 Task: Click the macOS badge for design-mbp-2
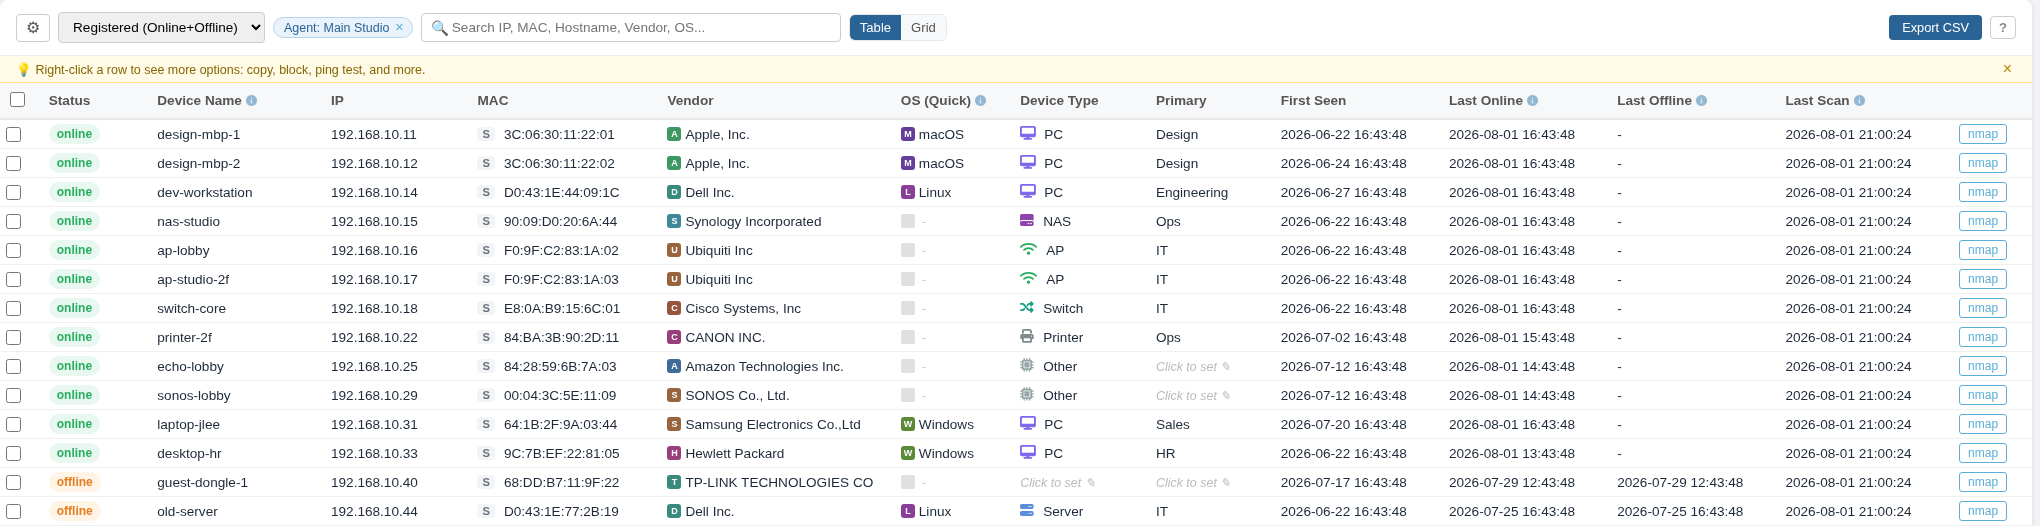908,163
